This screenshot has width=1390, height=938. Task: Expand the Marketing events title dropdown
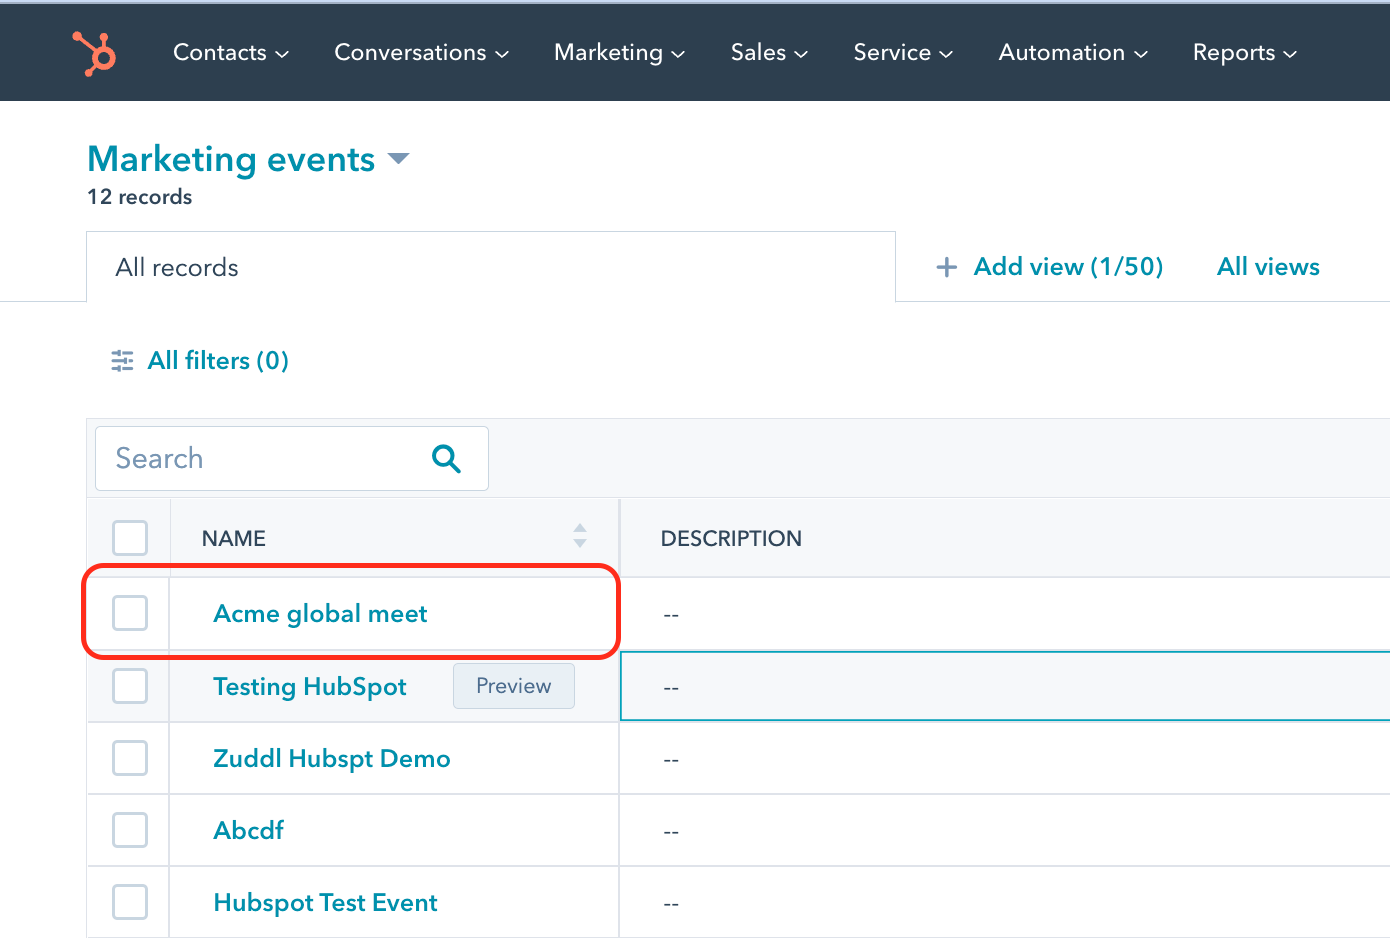coord(398,159)
